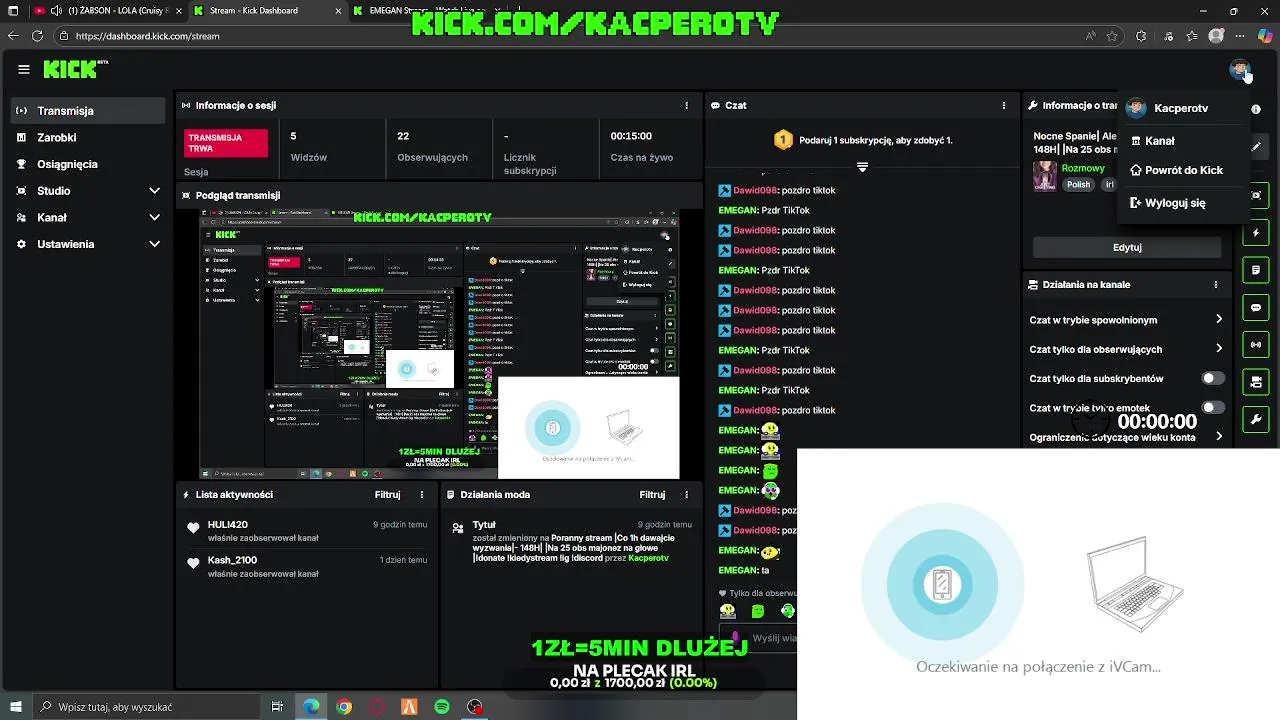Click Kash_2100 activity entry

306,567
